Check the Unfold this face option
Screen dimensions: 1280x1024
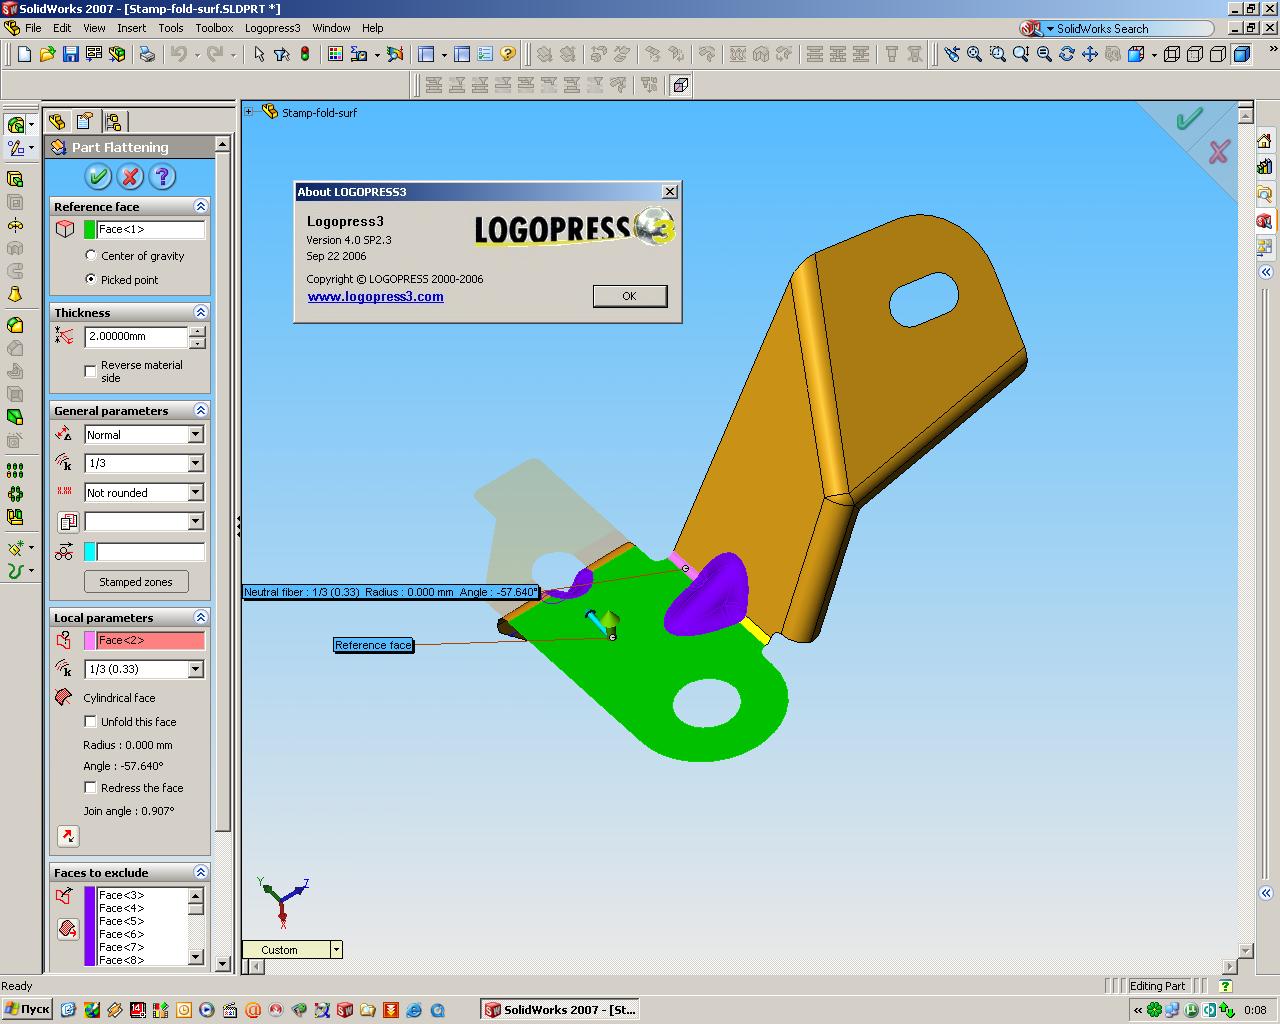(91, 722)
